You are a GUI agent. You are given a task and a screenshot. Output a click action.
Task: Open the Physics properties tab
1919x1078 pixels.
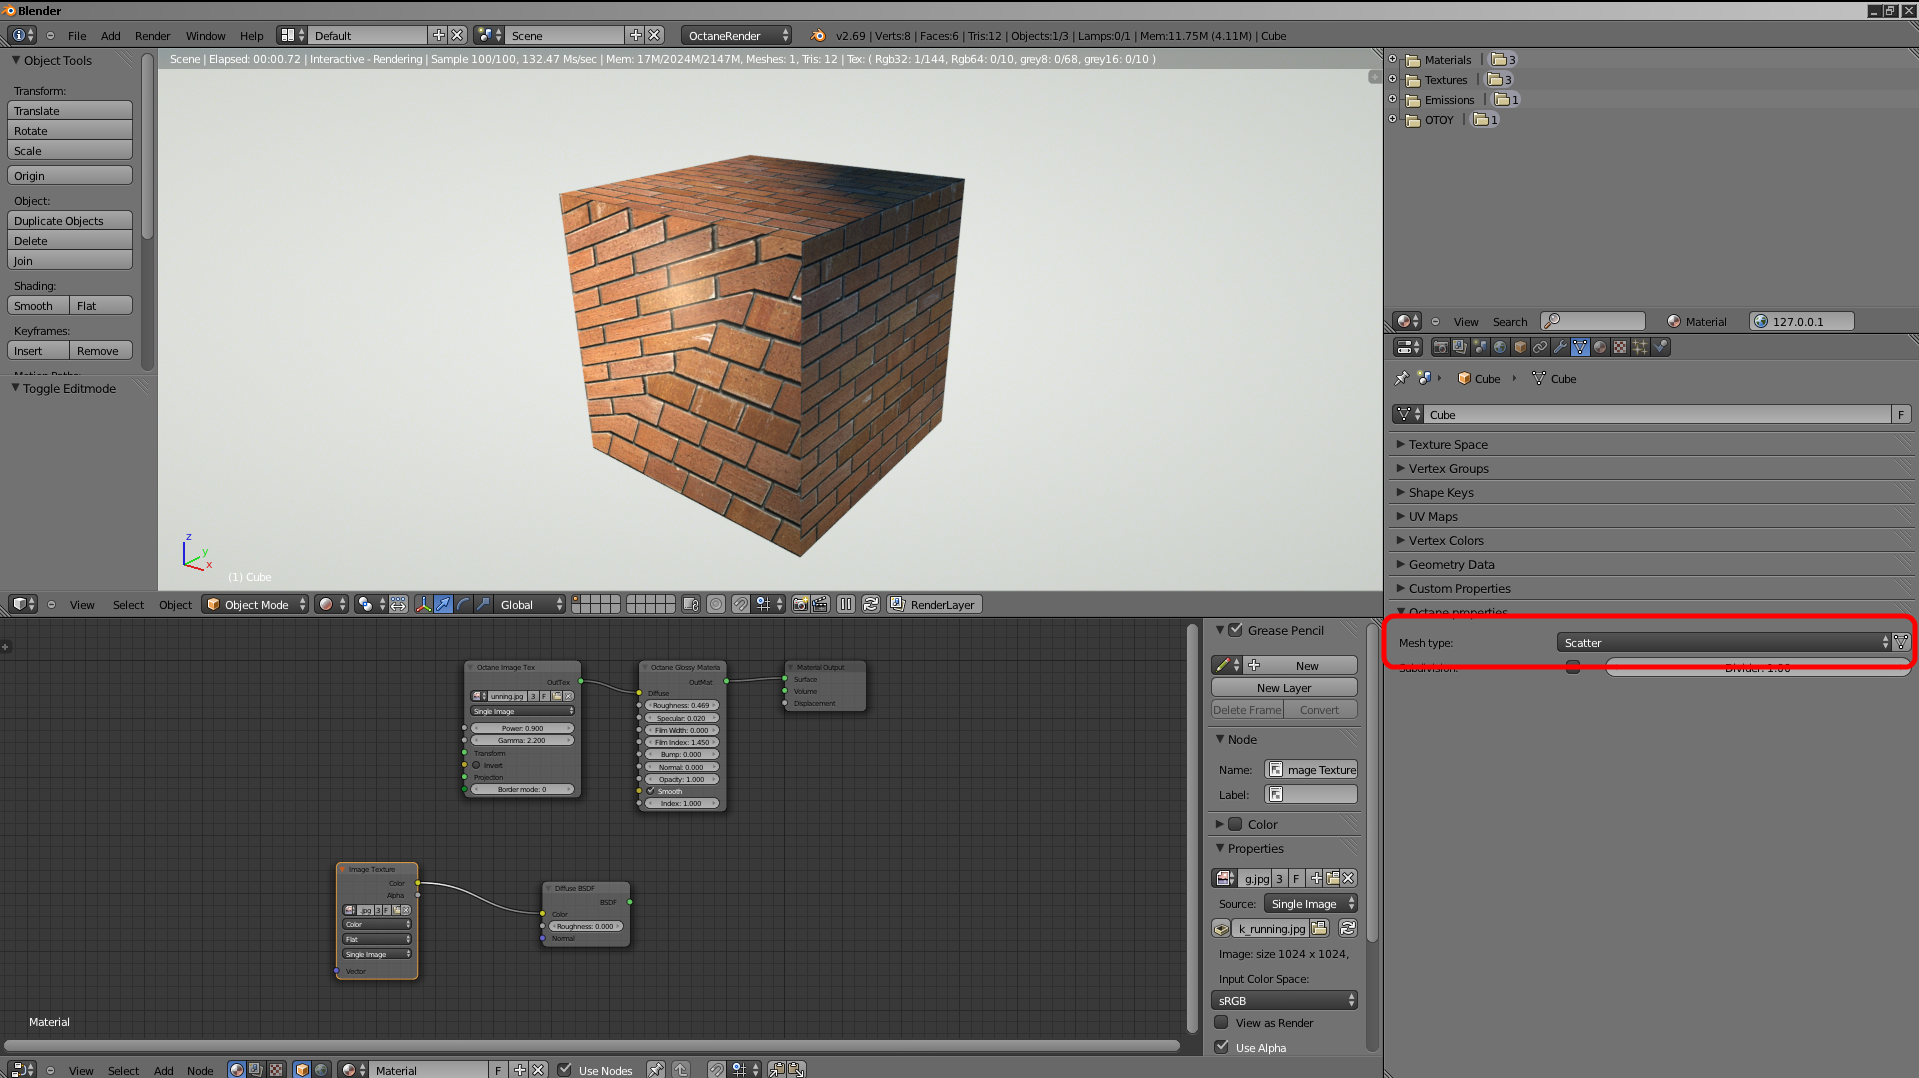[x=1660, y=347]
